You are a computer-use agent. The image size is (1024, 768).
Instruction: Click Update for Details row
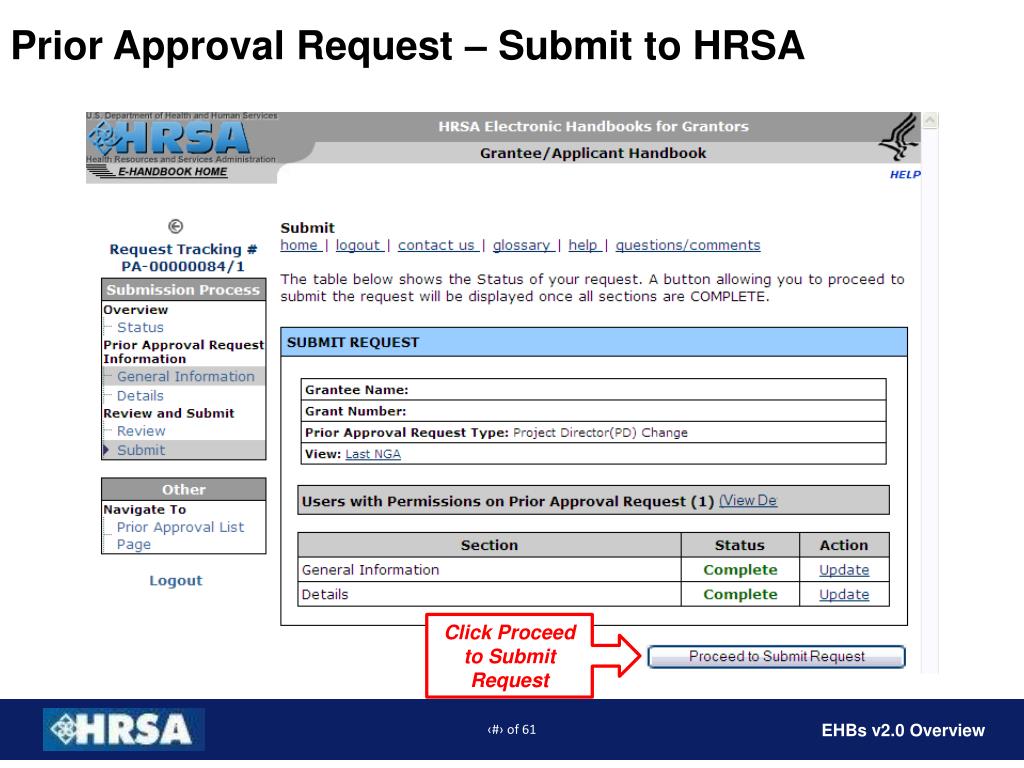pos(844,594)
